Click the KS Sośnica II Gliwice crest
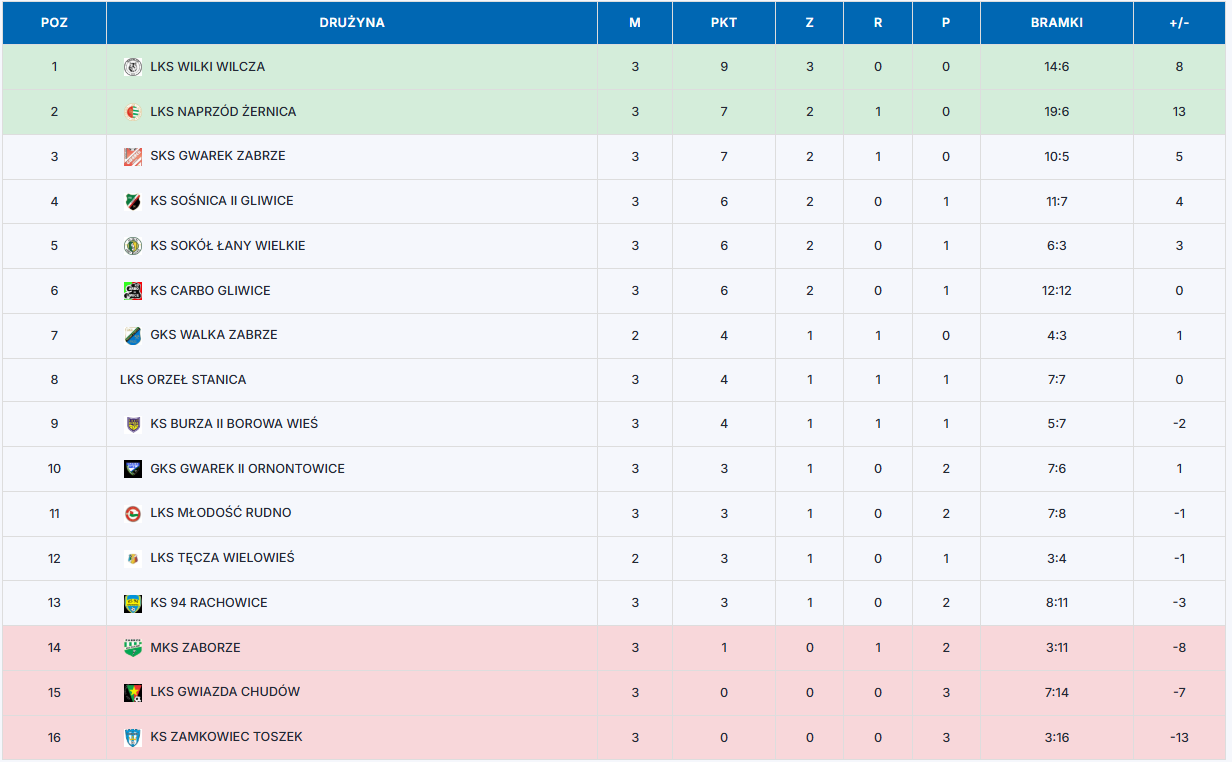Viewport: 1232px width, 762px height. [133, 201]
